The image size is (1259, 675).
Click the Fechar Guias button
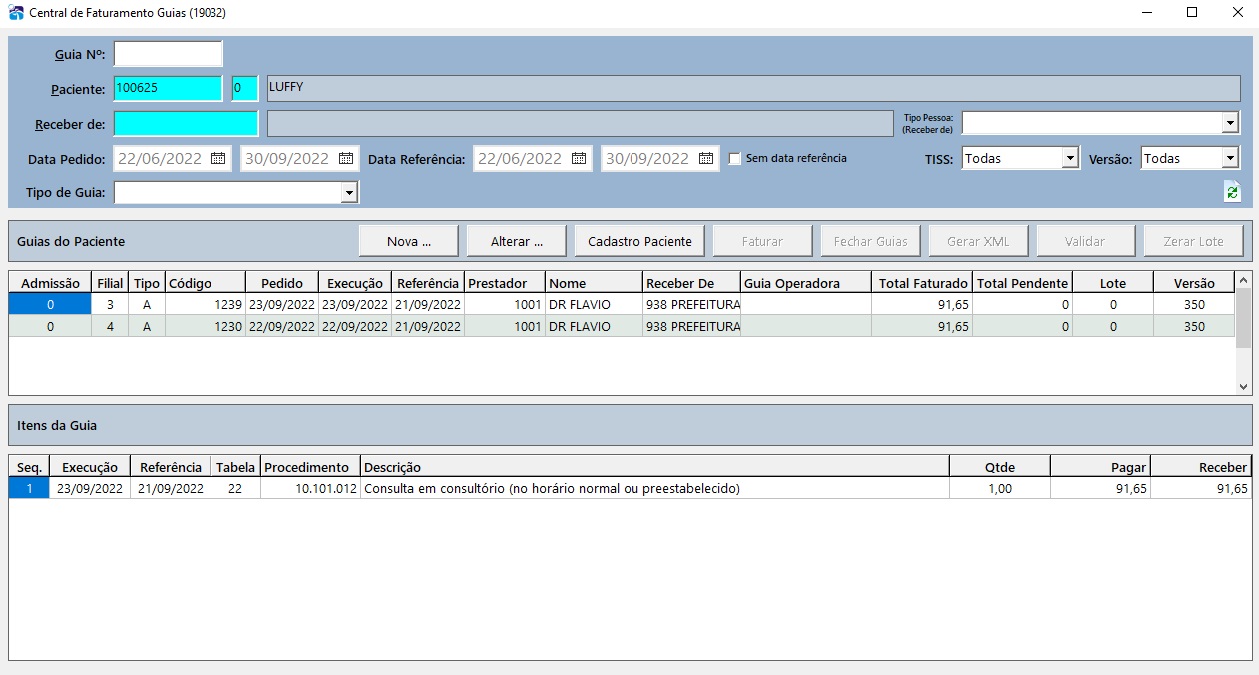pos(870,241)
